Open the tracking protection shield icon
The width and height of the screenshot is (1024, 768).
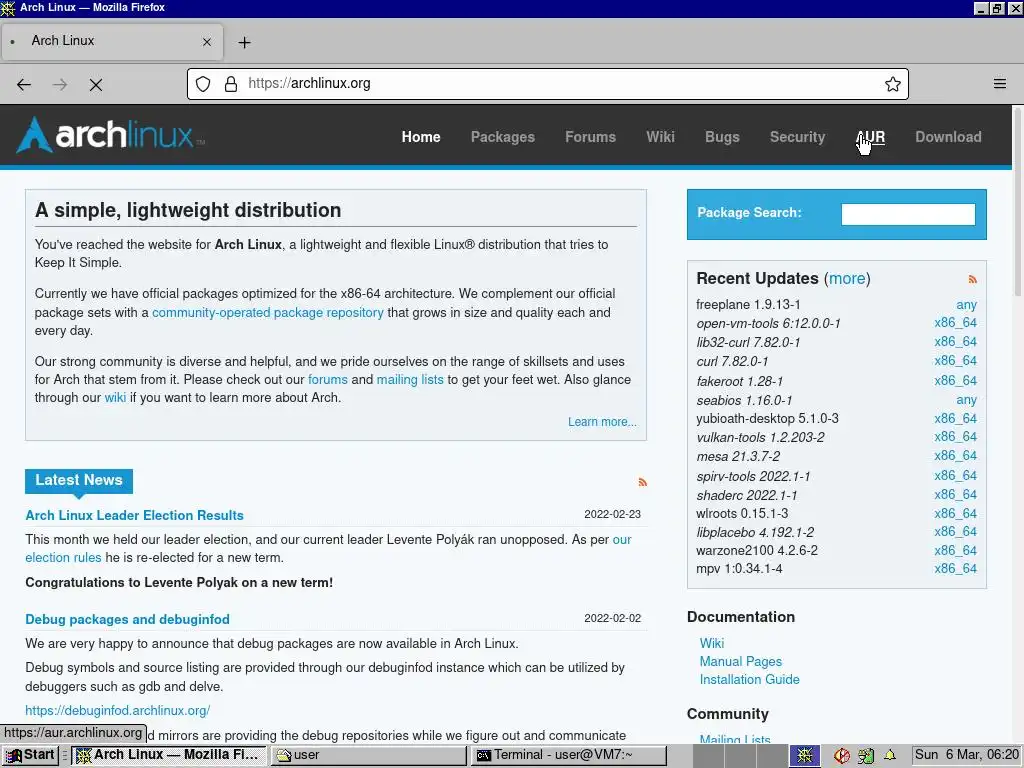tap(203, 84)
